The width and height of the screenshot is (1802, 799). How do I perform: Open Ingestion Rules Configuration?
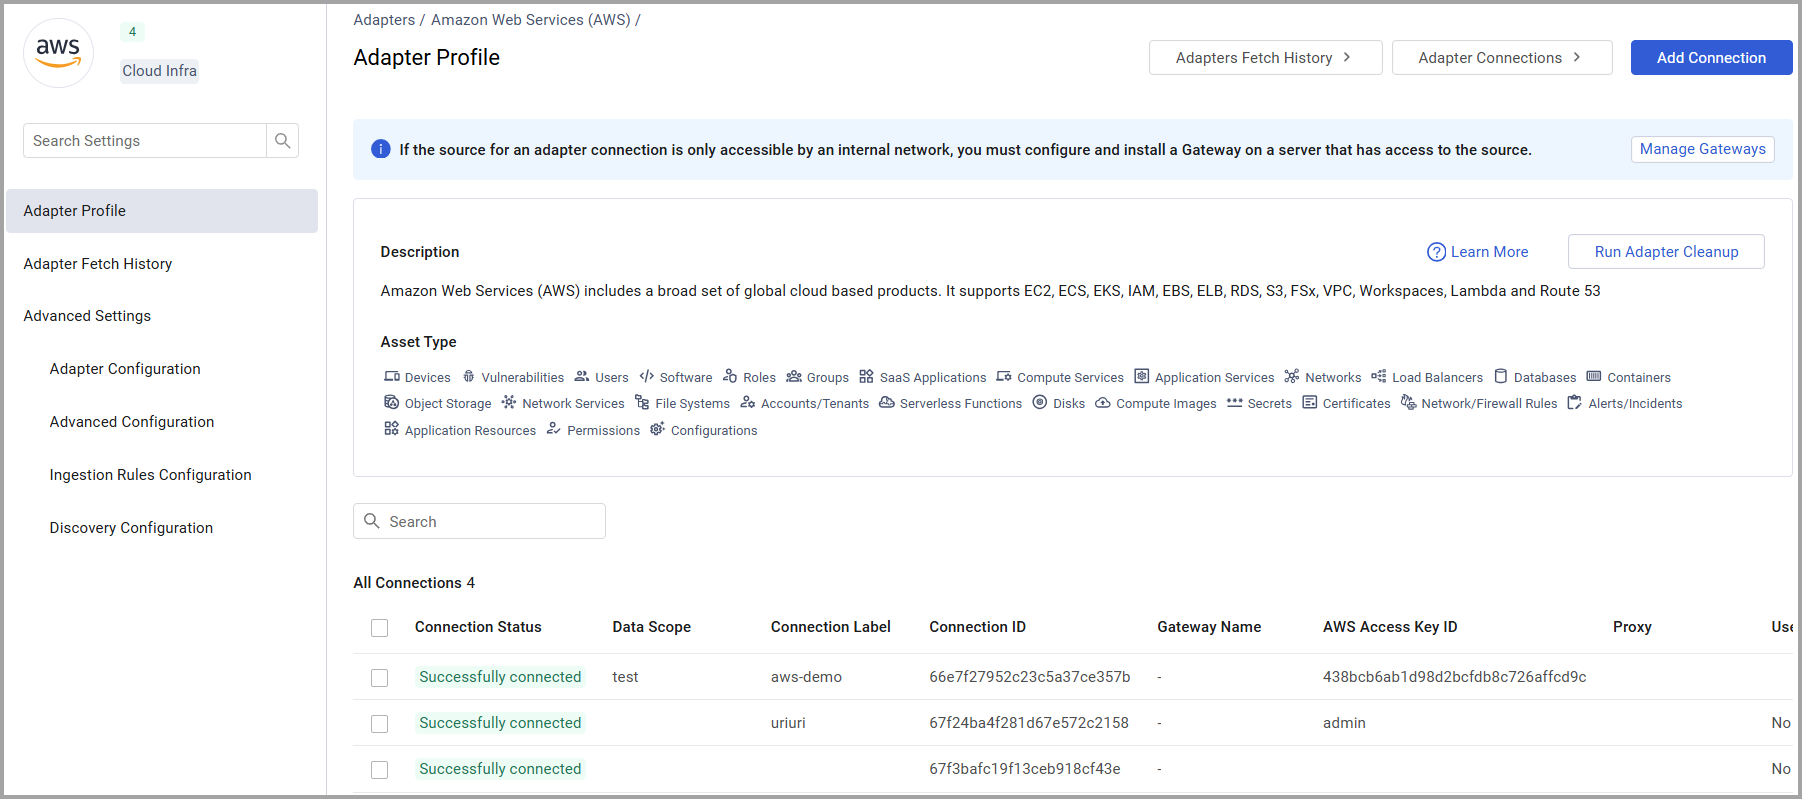tap(151, 475)
